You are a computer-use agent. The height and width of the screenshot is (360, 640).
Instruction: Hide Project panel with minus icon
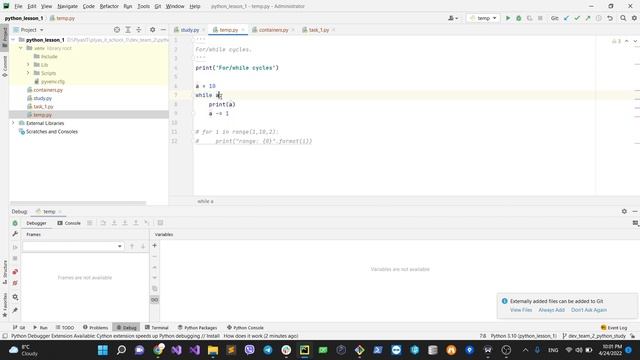(163, 30)
